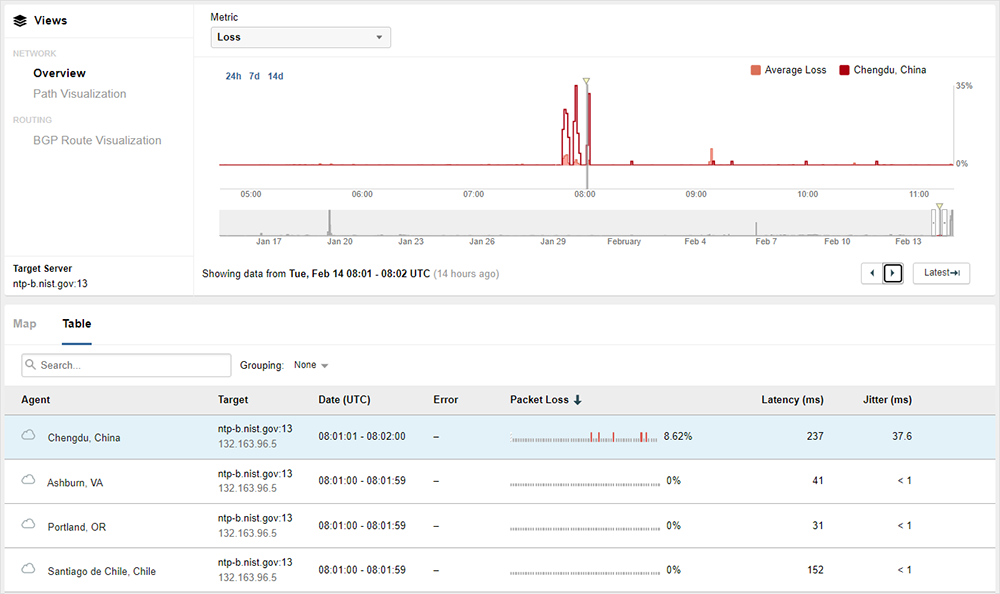Click the cloud icon beside Ashburn, VA
The height and width of the screenshot is (594, 1000).
28,481
